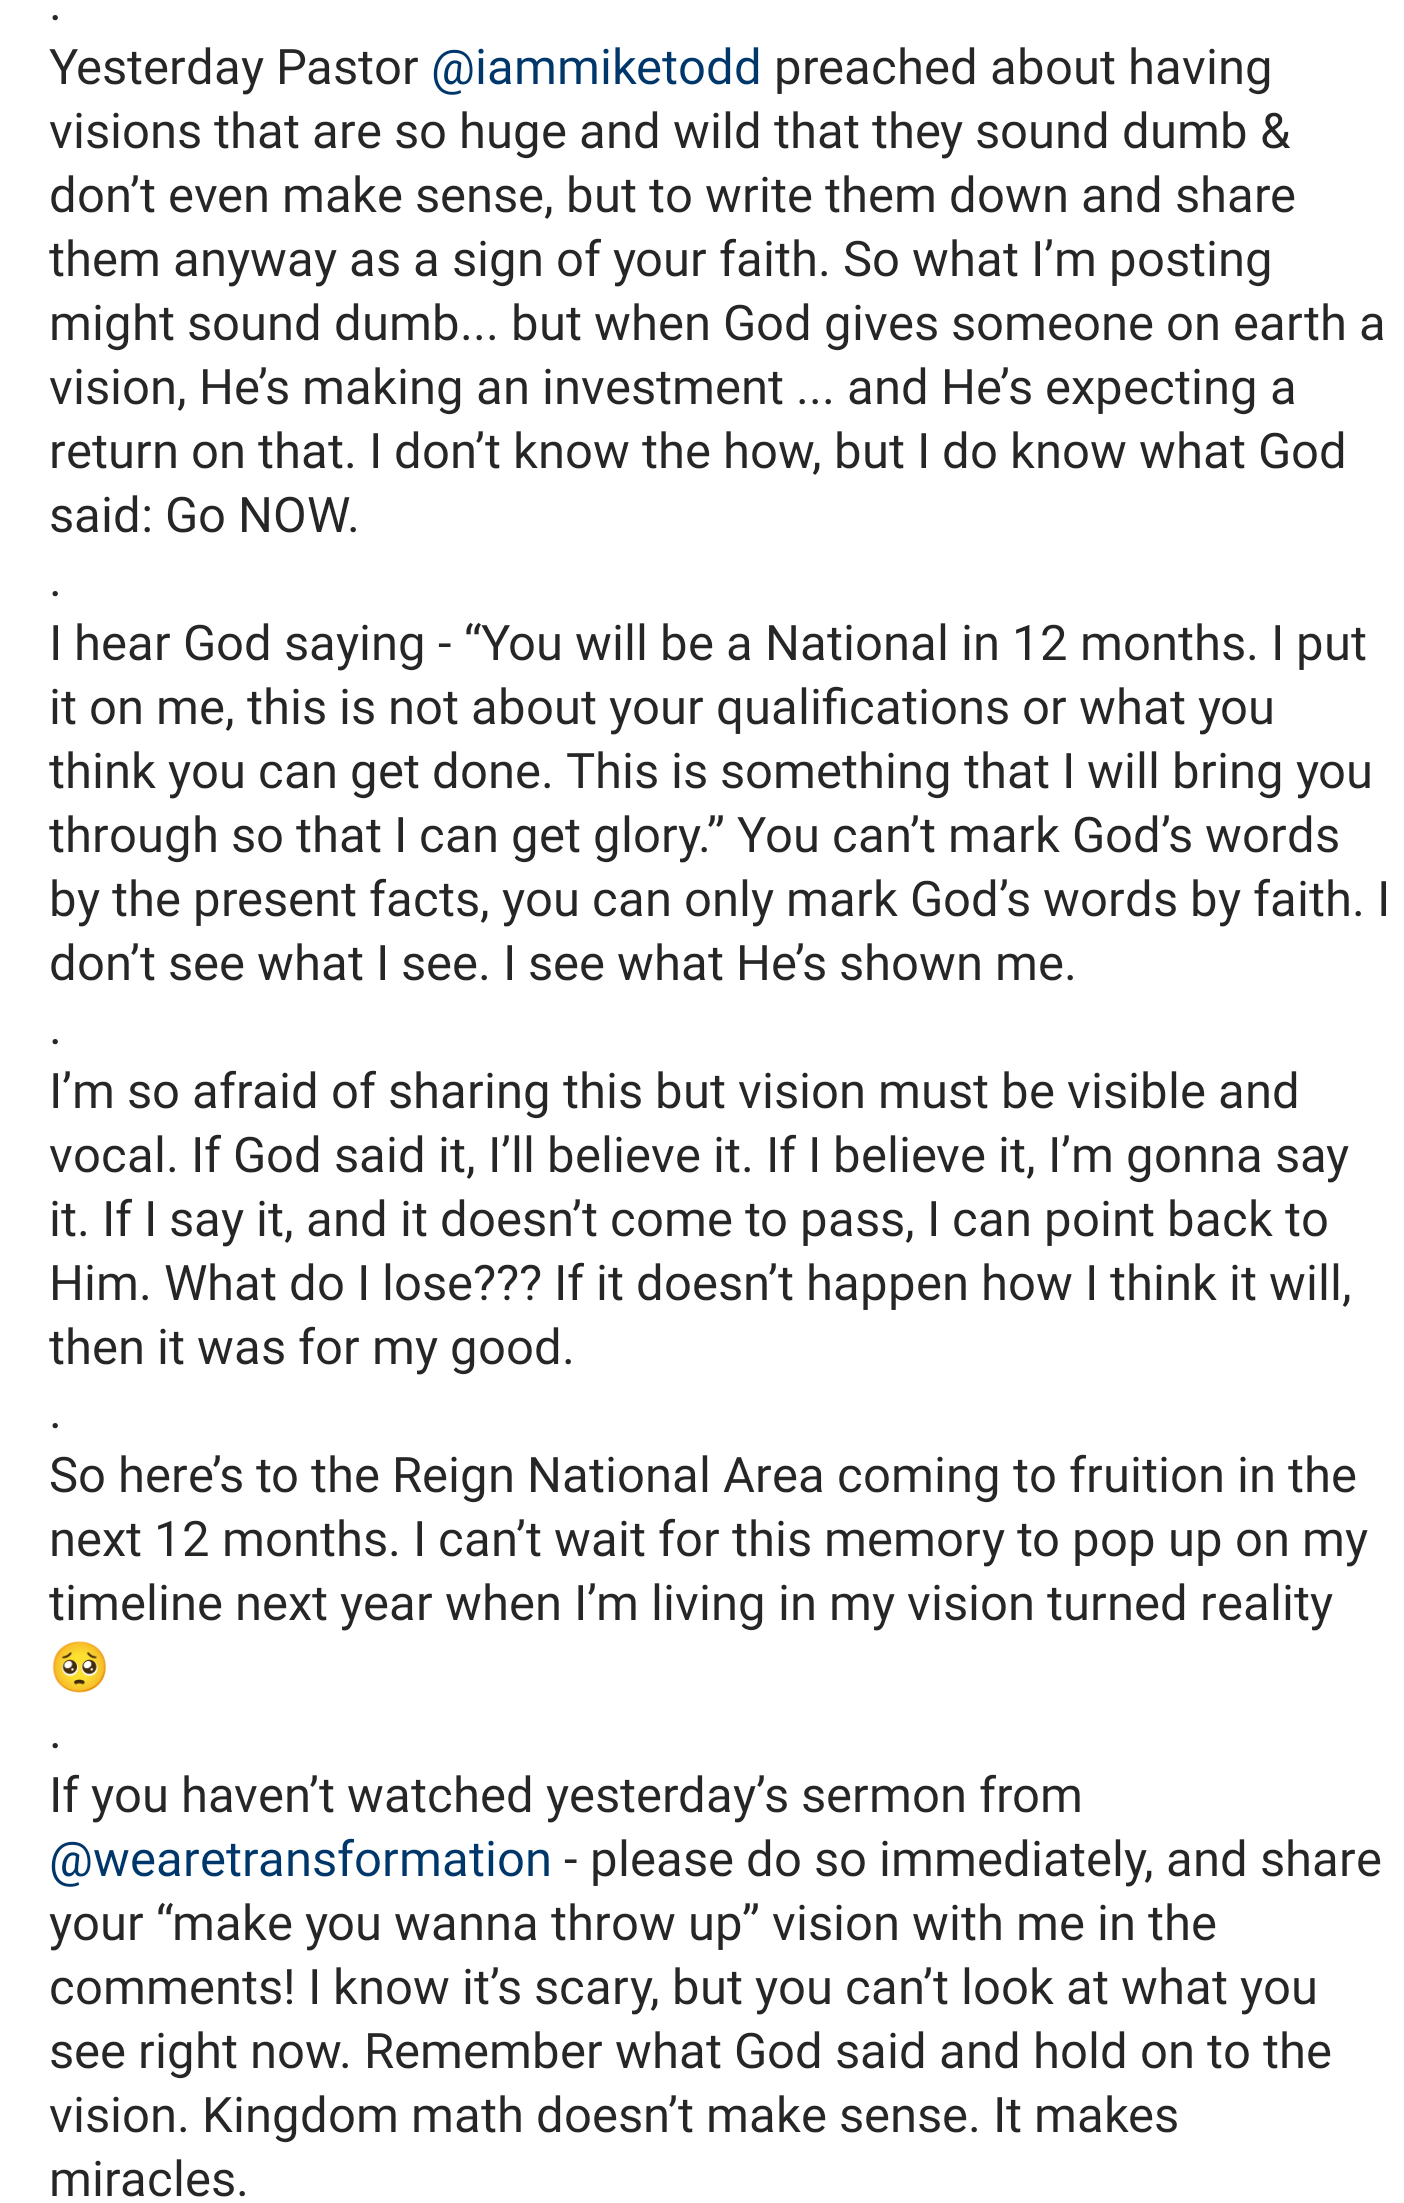
Task: Click the words 'He's making an investment'
Action: tap(492, 388)
